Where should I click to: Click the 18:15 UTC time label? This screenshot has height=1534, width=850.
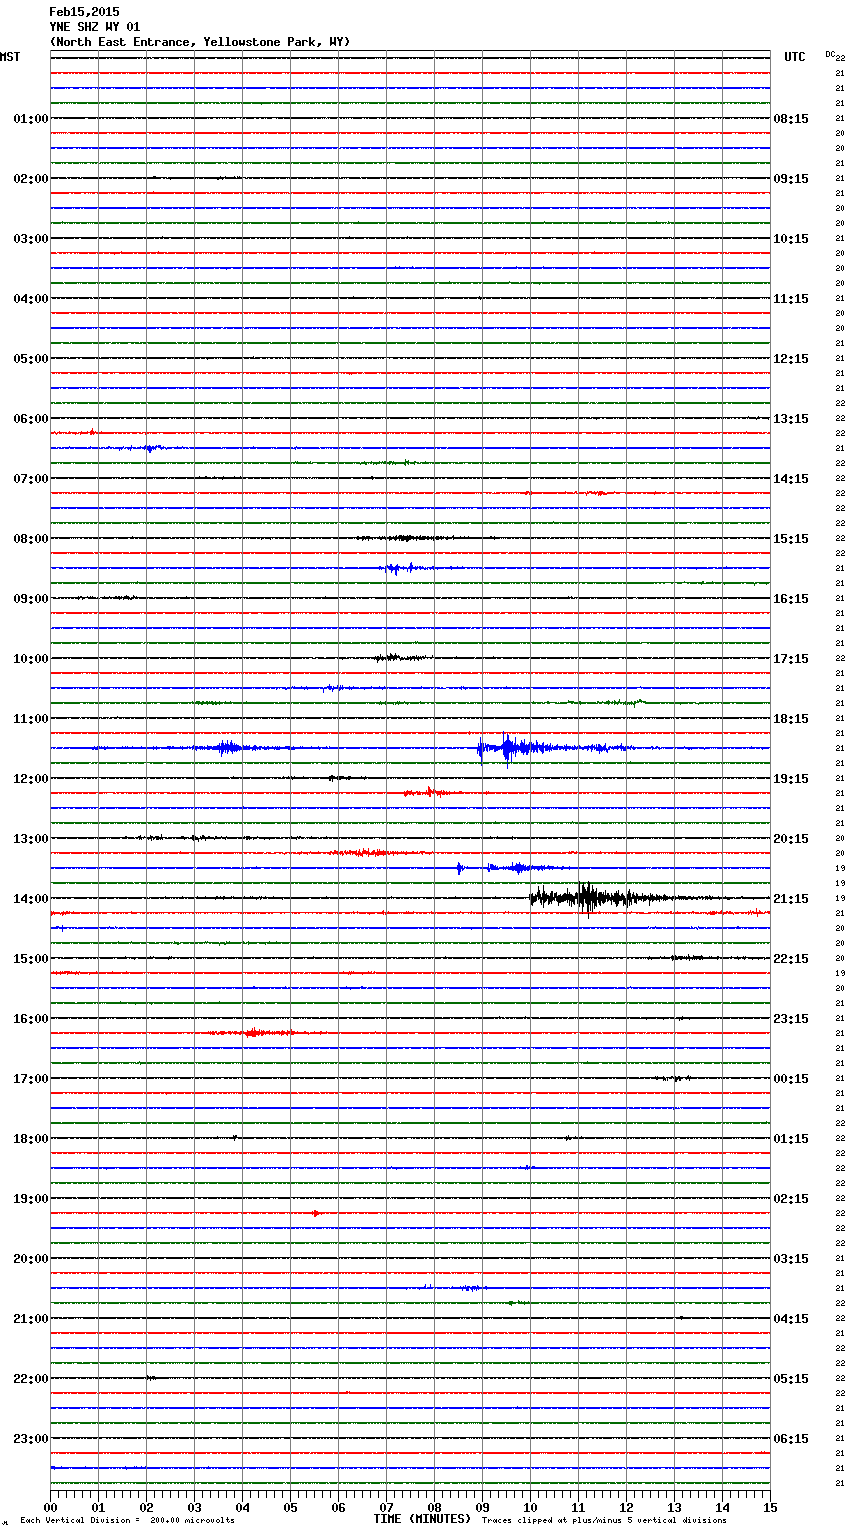click(791, 719)
